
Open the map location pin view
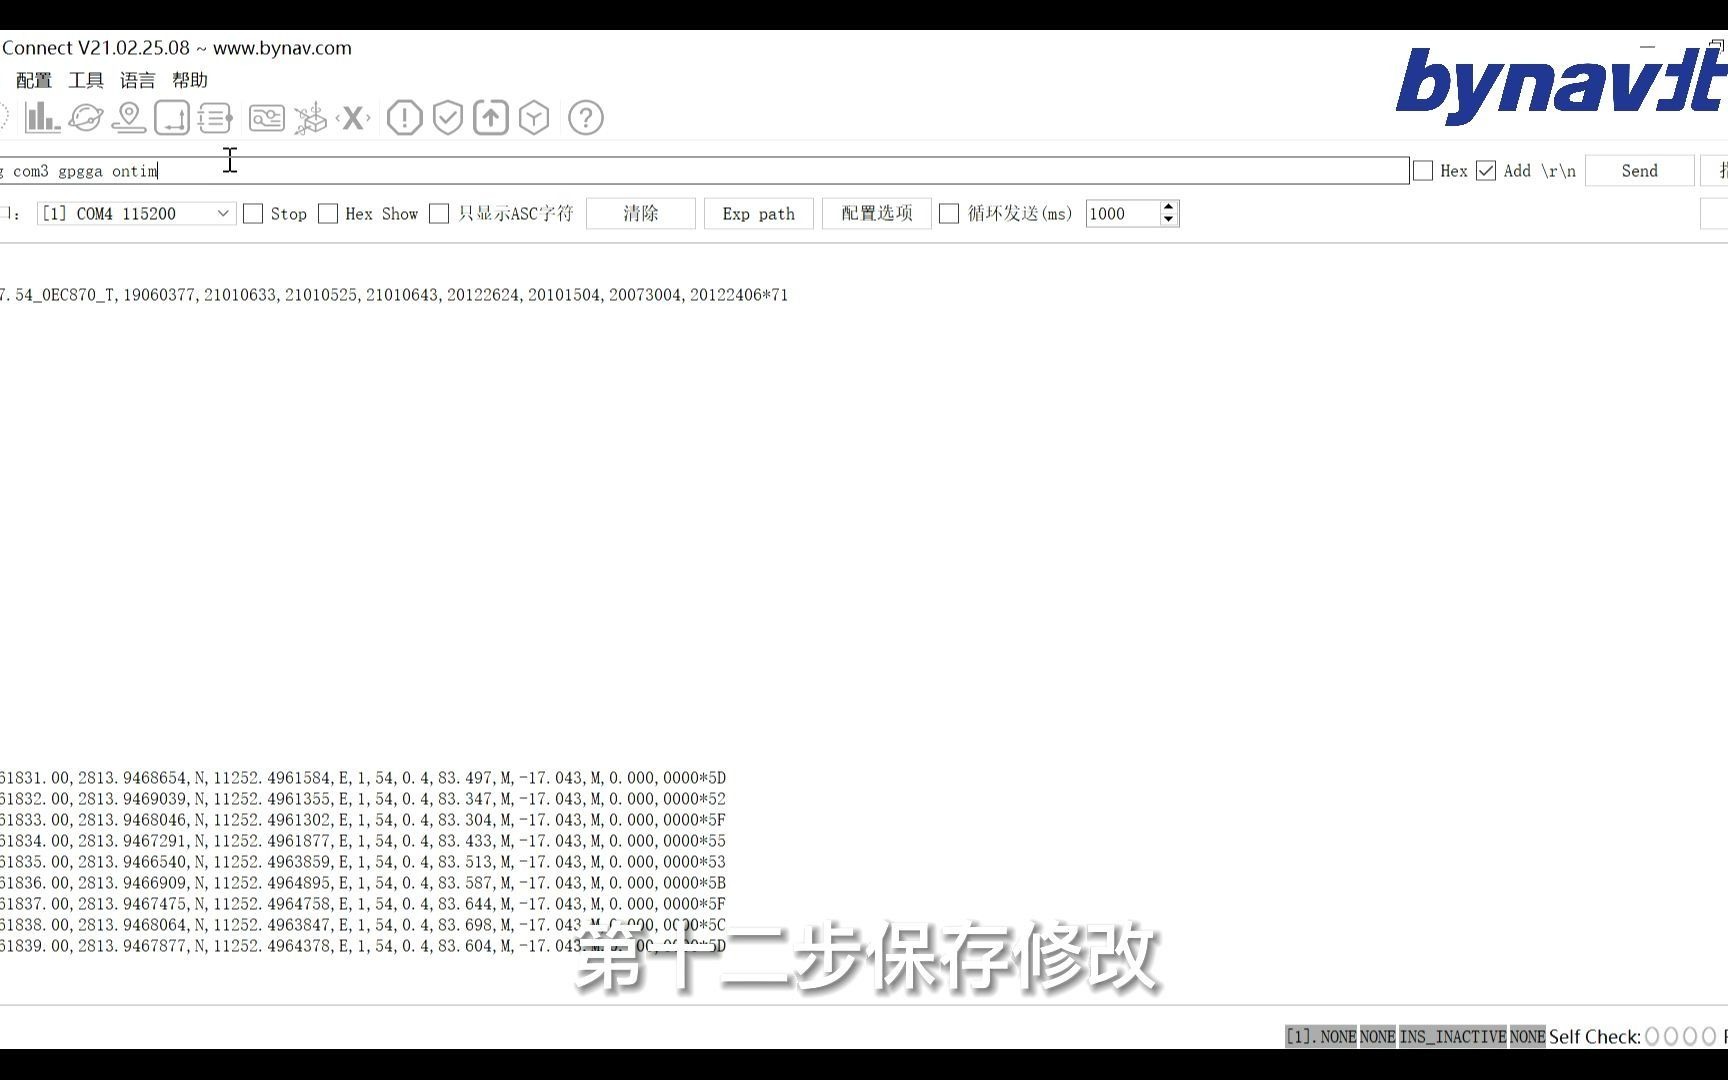pyautogui.click(x=129, y=118)
